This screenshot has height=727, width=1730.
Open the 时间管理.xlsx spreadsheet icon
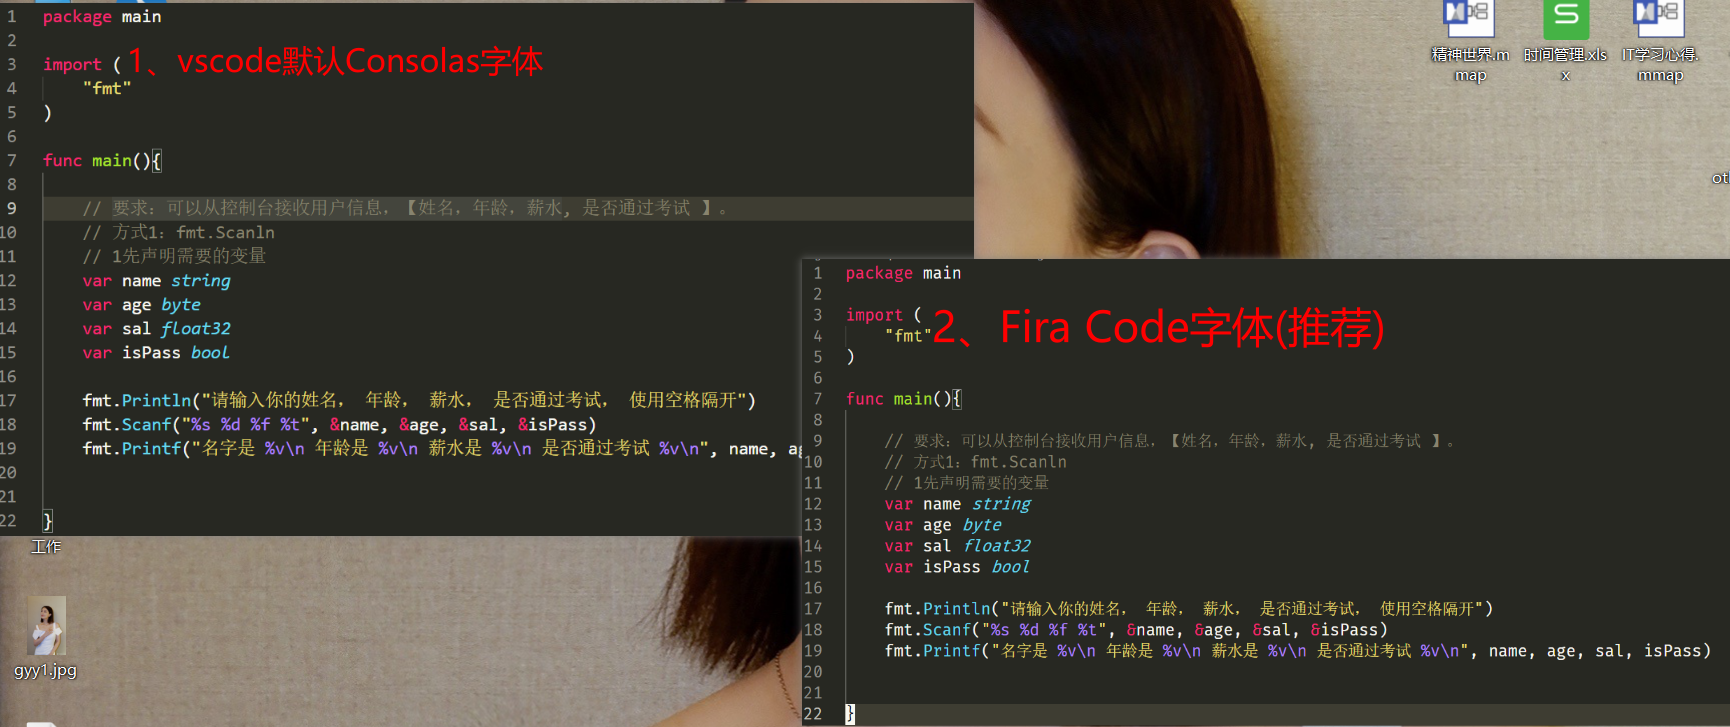point(1565,18)
